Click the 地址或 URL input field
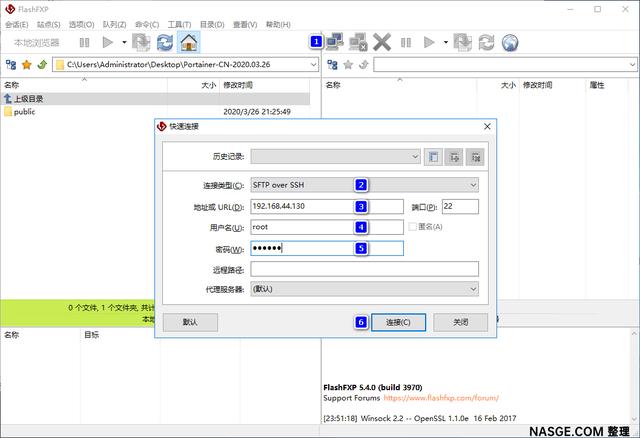 (327, 206)
